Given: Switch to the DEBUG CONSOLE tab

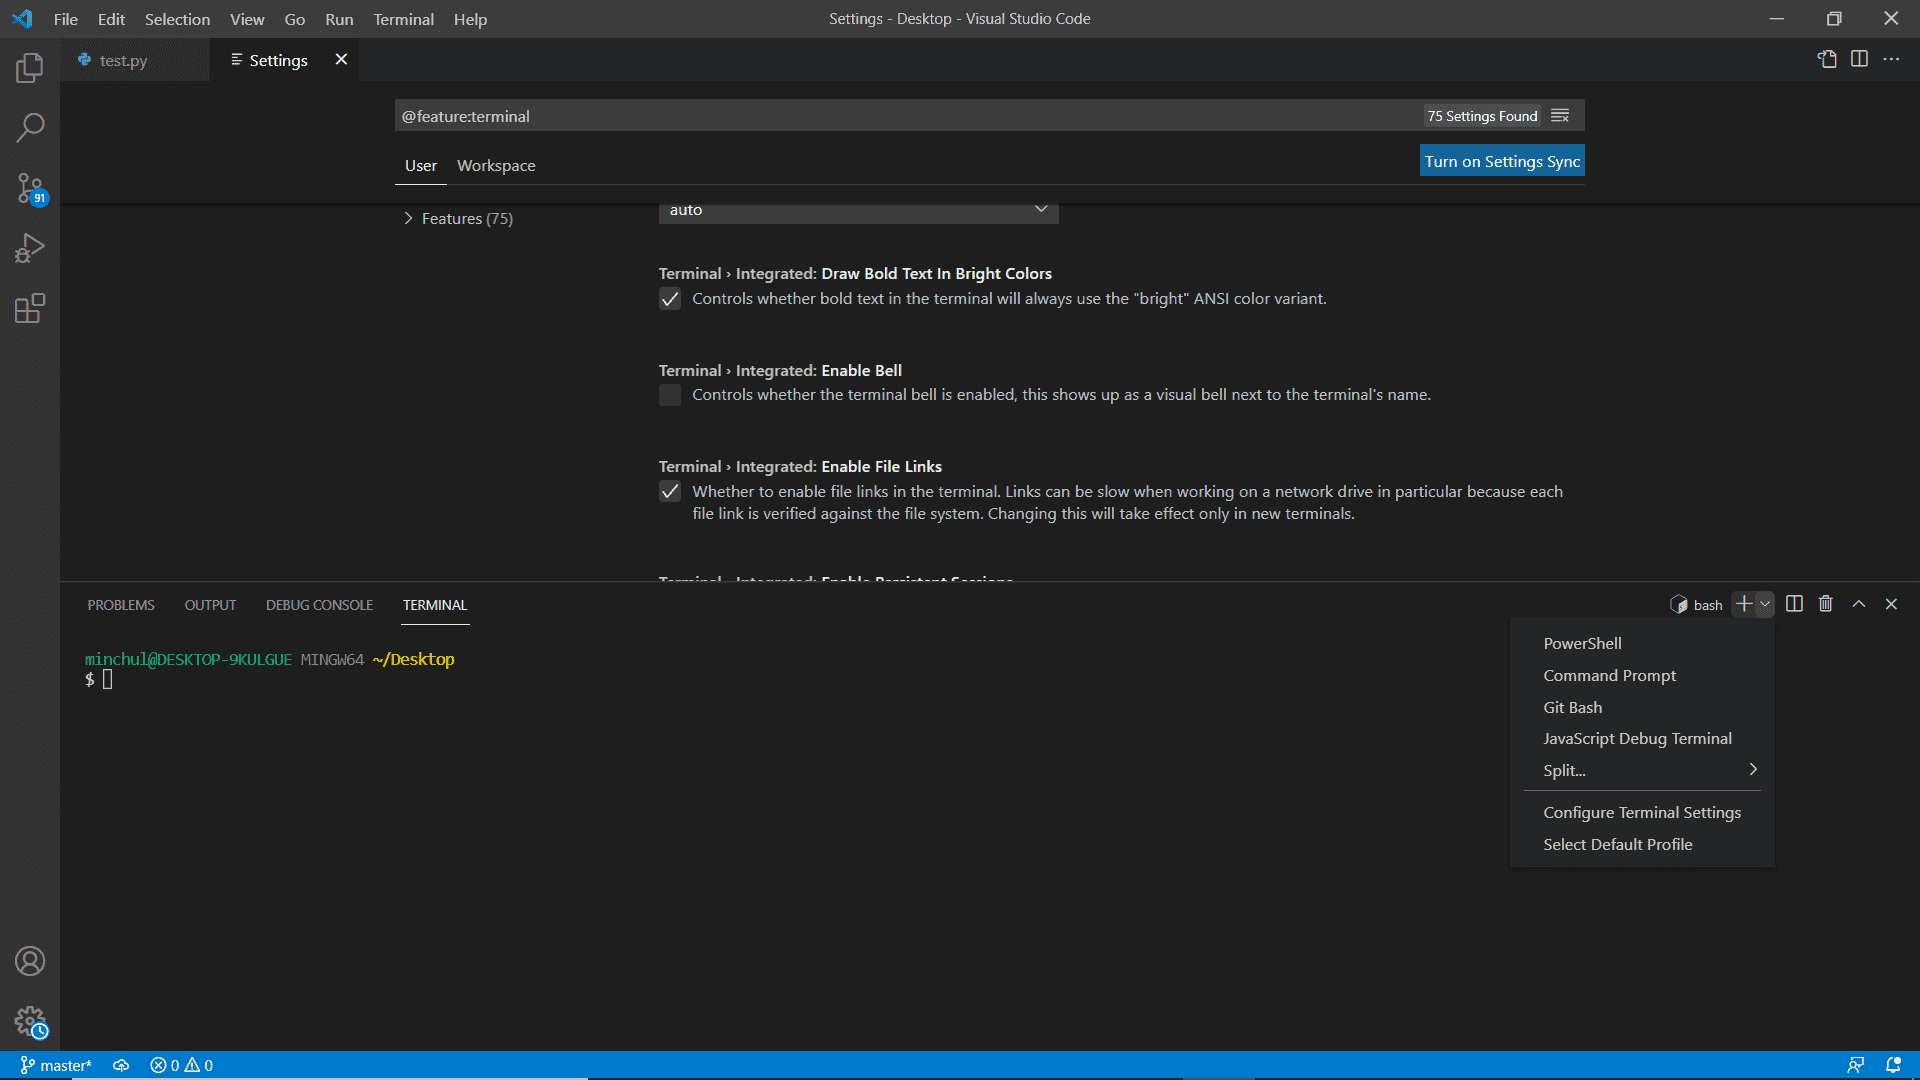Looking at the screenshot, I should coord(319,605).
